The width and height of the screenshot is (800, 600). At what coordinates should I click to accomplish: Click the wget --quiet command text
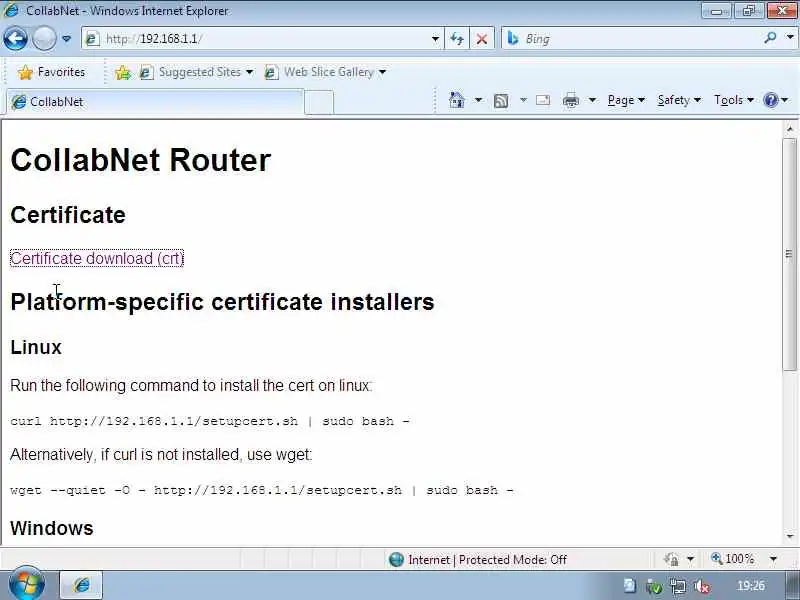[262, 490]
